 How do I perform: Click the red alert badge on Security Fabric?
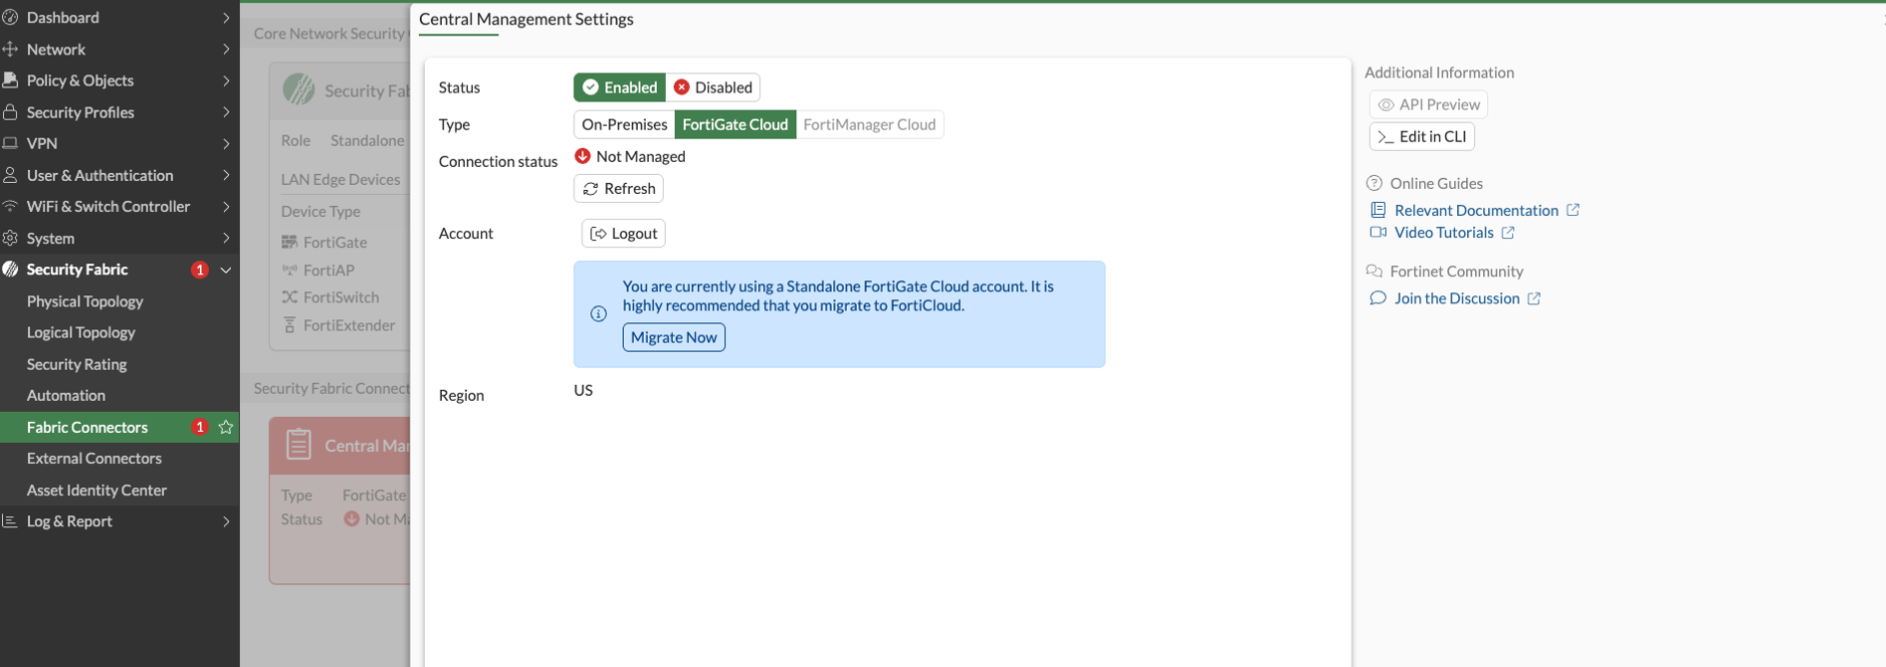point(200,270)
